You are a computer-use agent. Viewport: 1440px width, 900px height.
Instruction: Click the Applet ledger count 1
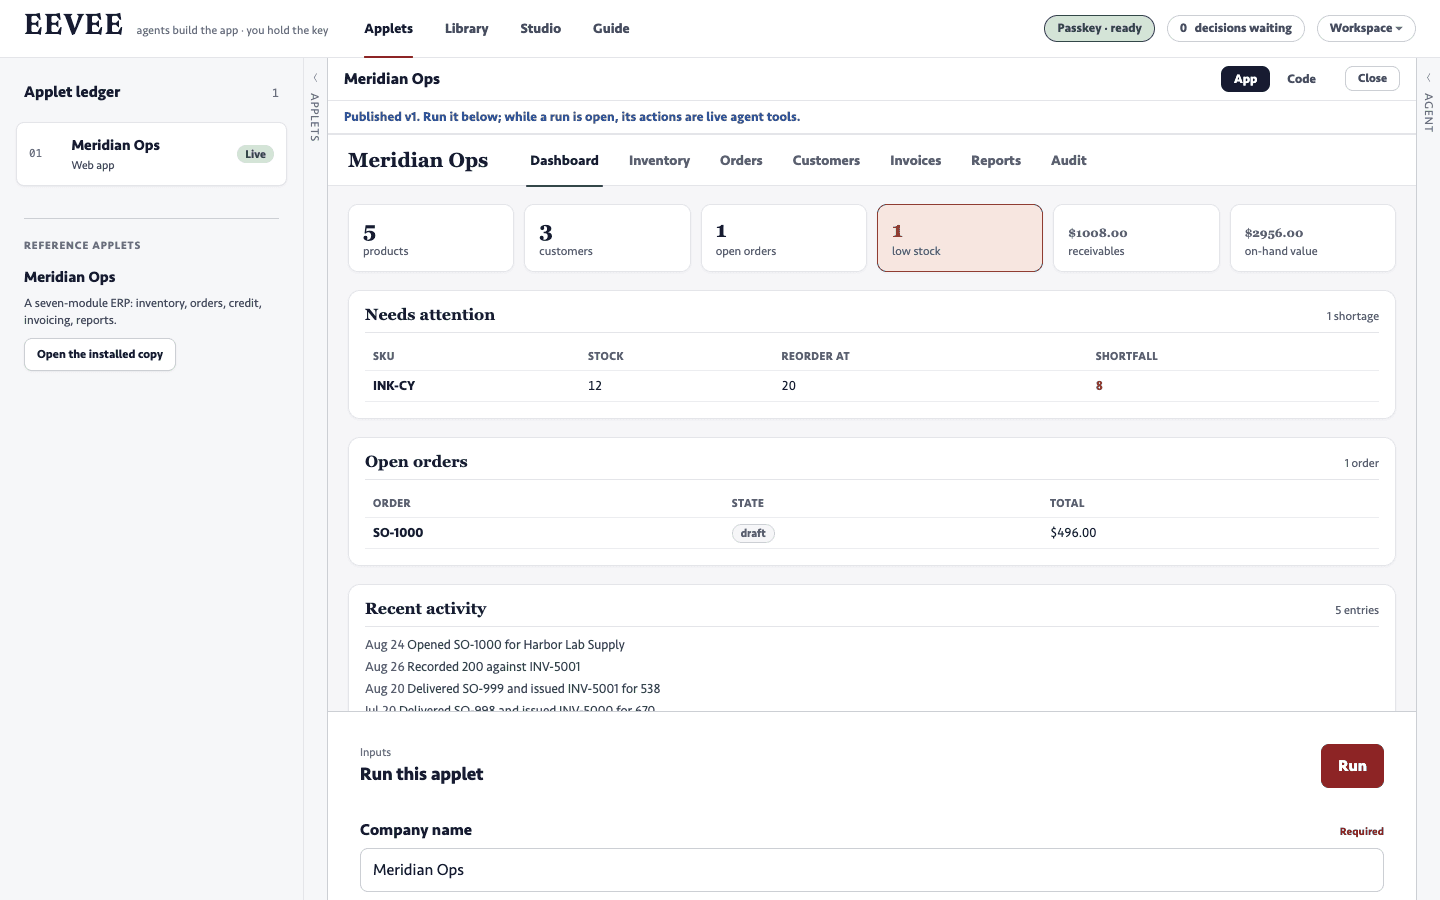pos(275,93)
